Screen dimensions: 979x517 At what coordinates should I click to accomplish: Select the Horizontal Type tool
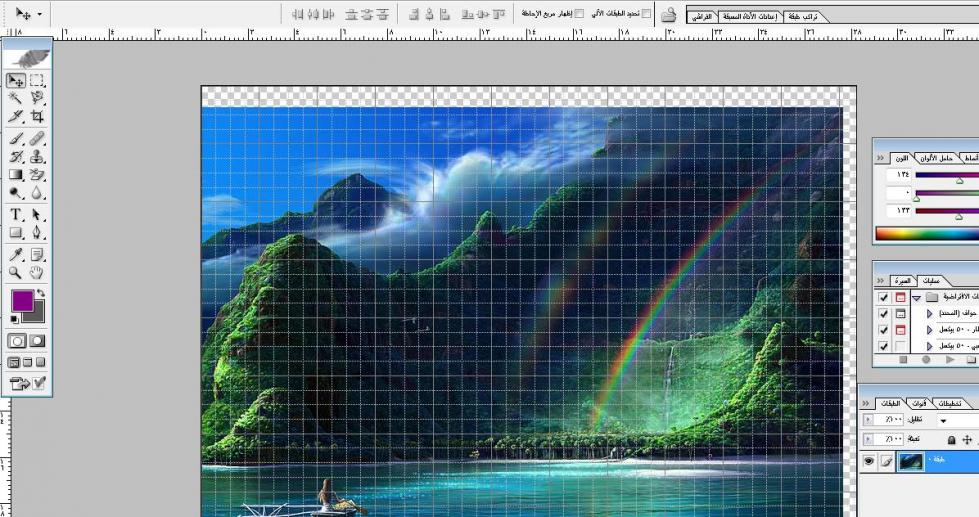16,215
